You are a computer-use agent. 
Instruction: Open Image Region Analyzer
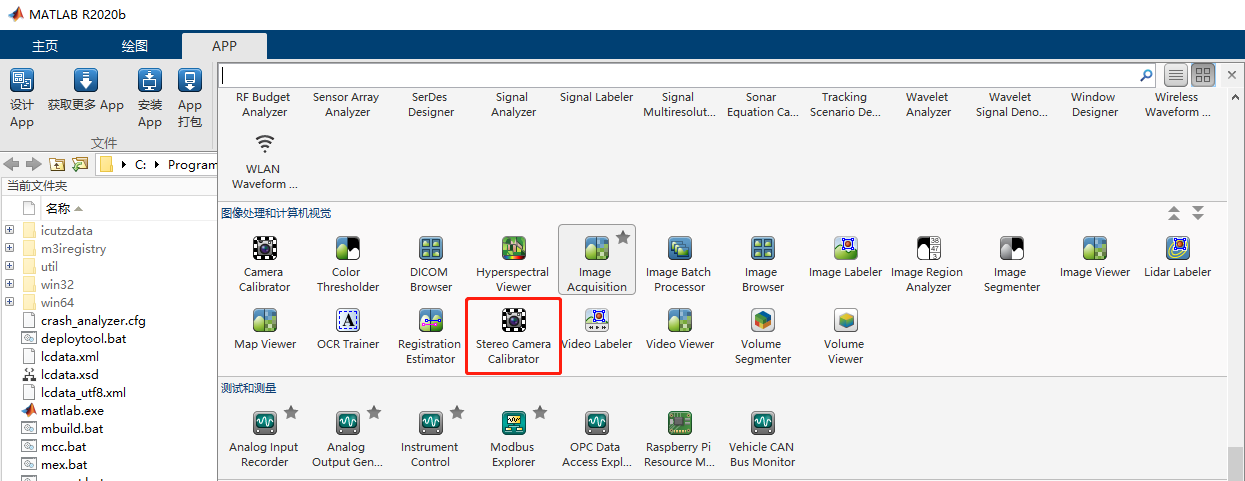pyautogui.click(x=928, y=262)
